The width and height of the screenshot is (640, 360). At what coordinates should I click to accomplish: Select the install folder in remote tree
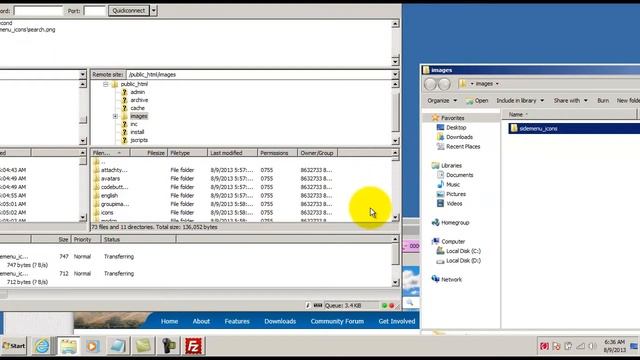[x=137, y=132]
